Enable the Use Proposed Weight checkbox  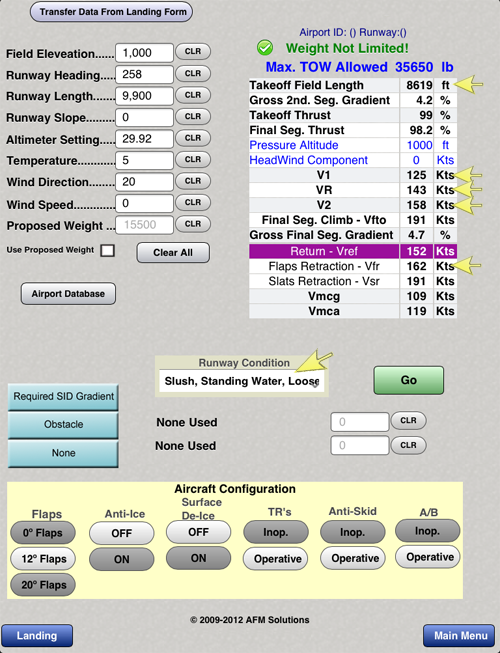click(x=108, y=250)
